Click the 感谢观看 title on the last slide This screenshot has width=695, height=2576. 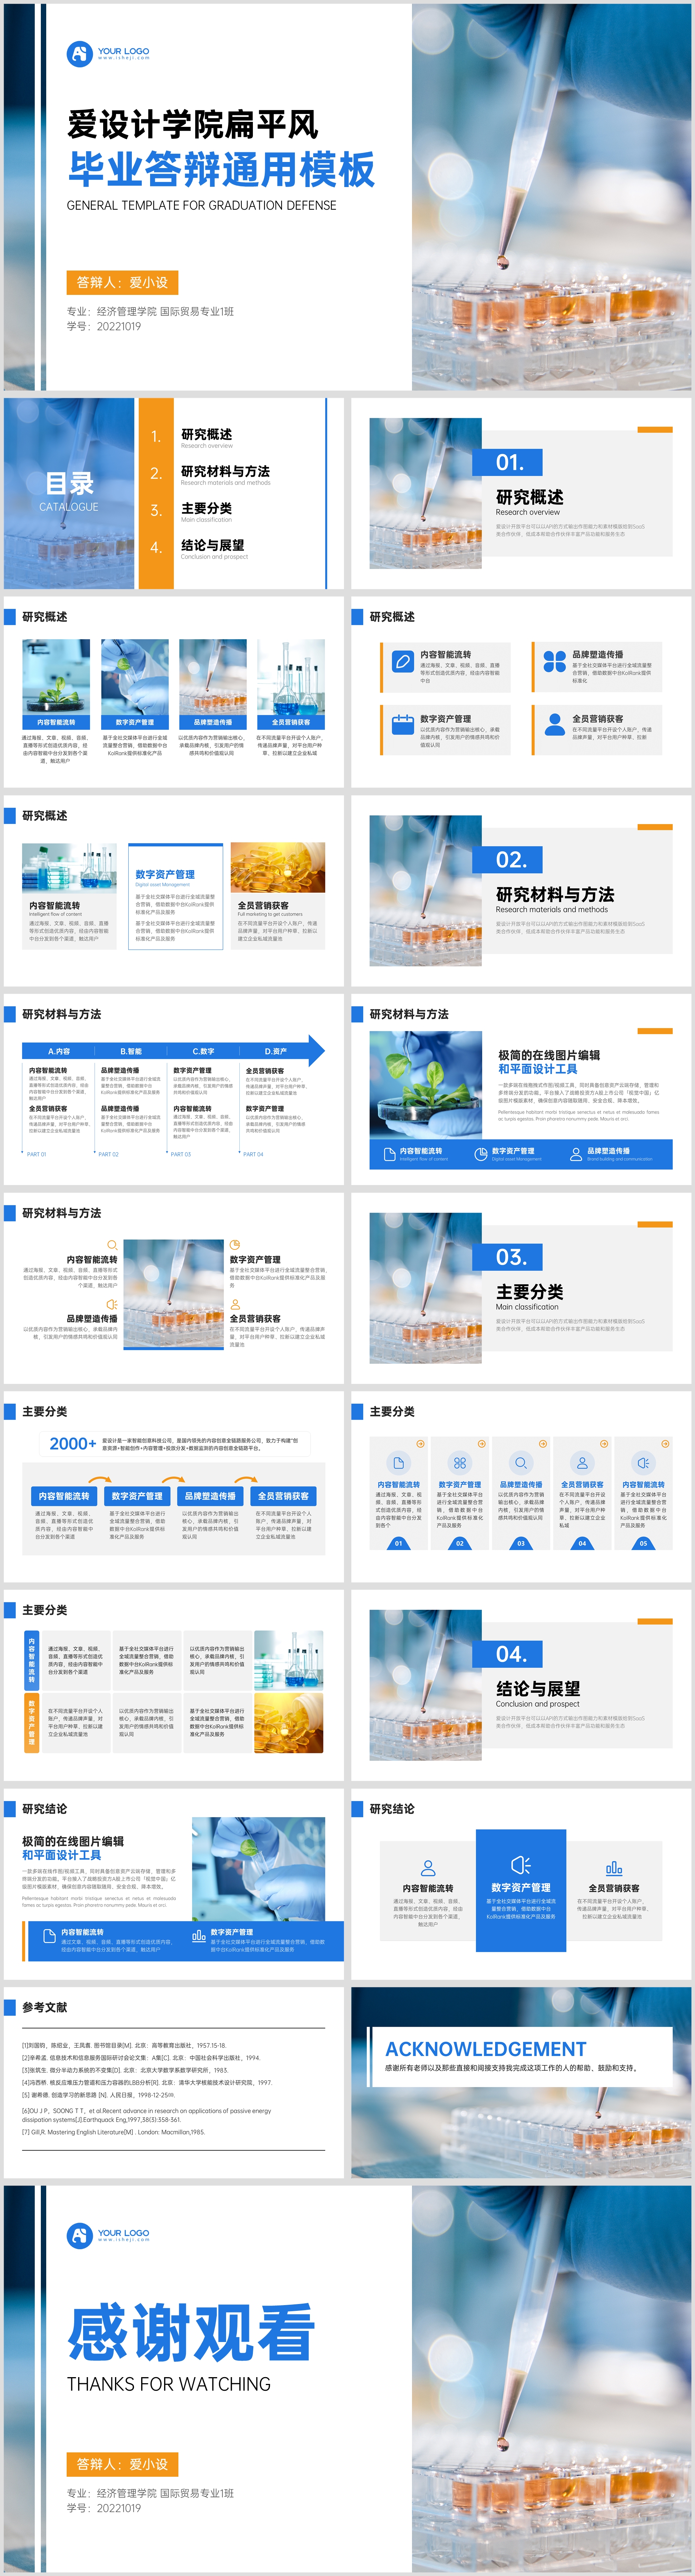(191, 2332)
